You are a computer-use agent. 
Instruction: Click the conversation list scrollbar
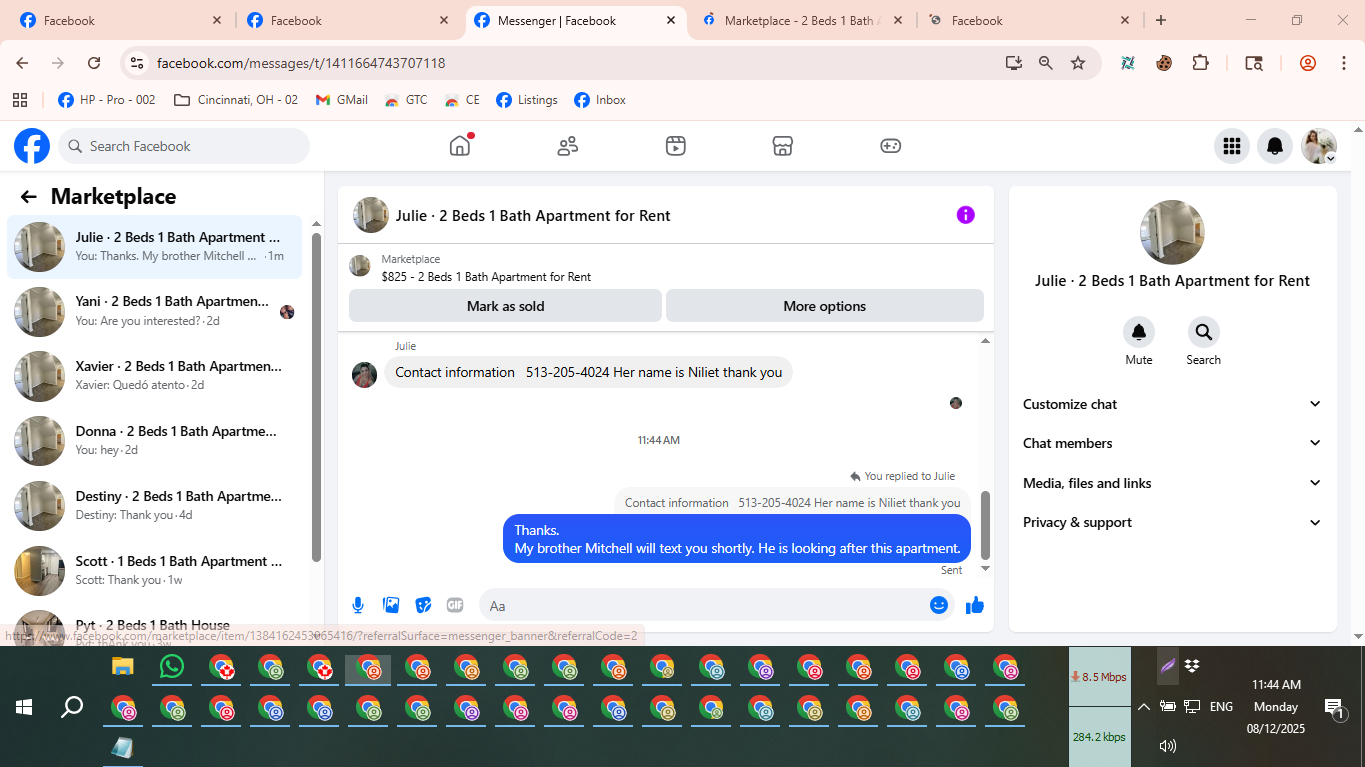click(317, 396)
